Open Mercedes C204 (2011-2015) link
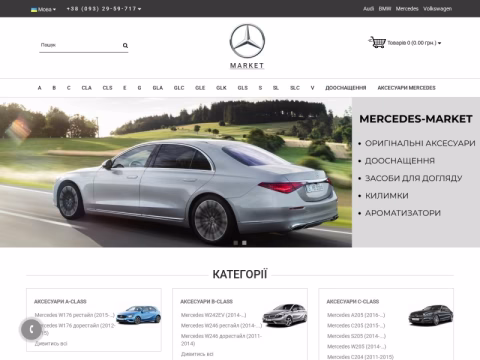The width and height of the screenshot is (480, 360). pyautogui.click(x=360, y=357)
